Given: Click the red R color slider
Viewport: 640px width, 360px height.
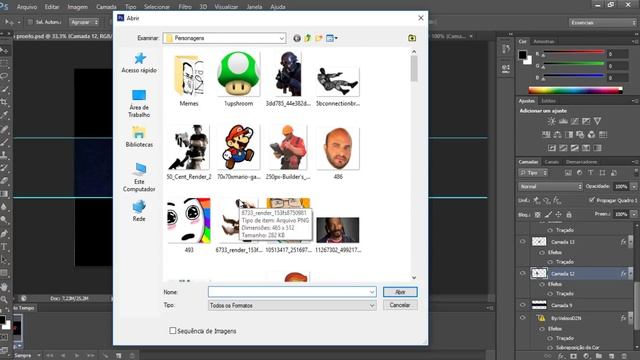Looking at the screenshot, I should tap(573, 52).
